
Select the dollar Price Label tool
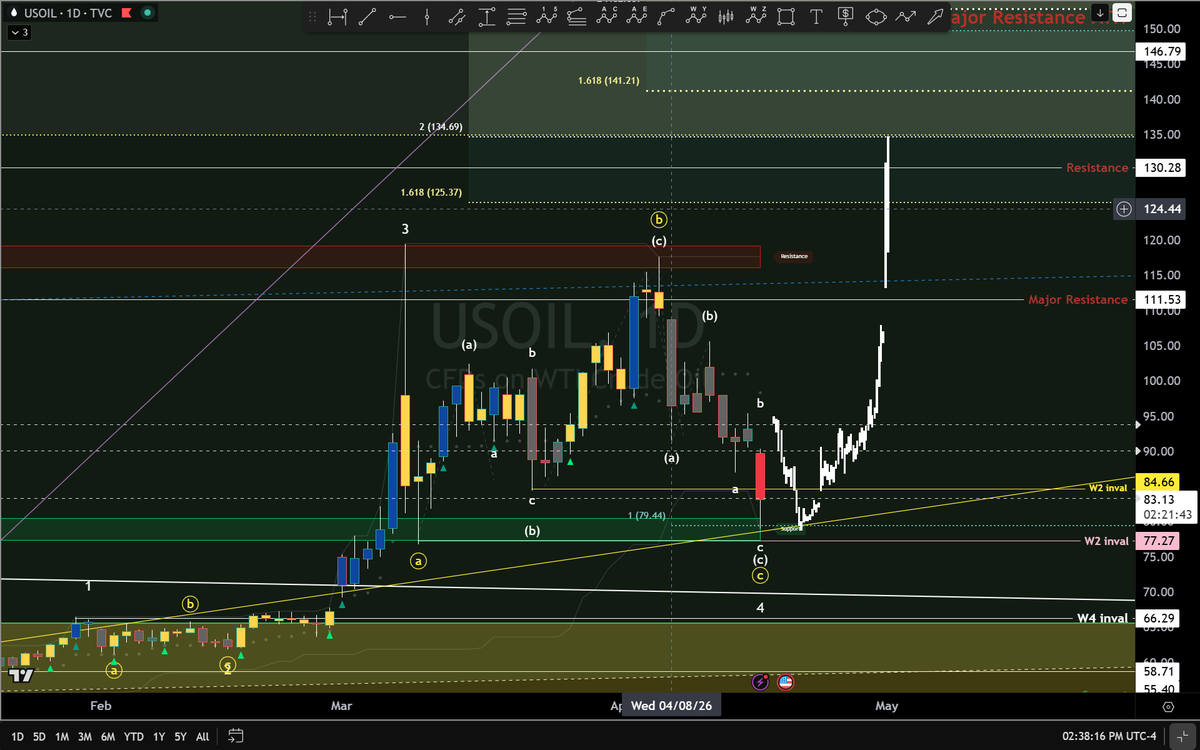(x=846, y=17)
